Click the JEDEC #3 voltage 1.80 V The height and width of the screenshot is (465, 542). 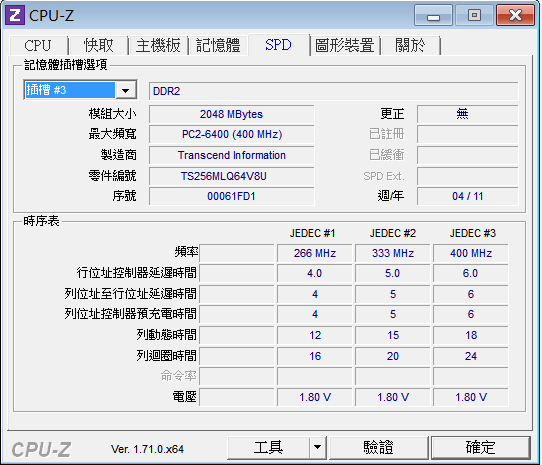pos(471,397)
